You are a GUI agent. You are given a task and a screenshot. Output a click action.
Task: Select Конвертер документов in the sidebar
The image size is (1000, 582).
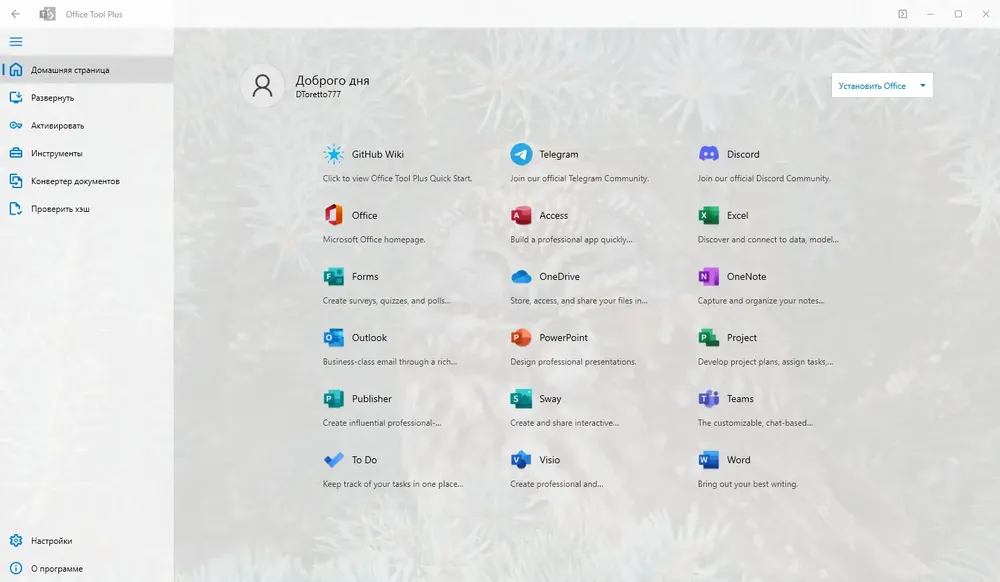[x=87, y=181]
